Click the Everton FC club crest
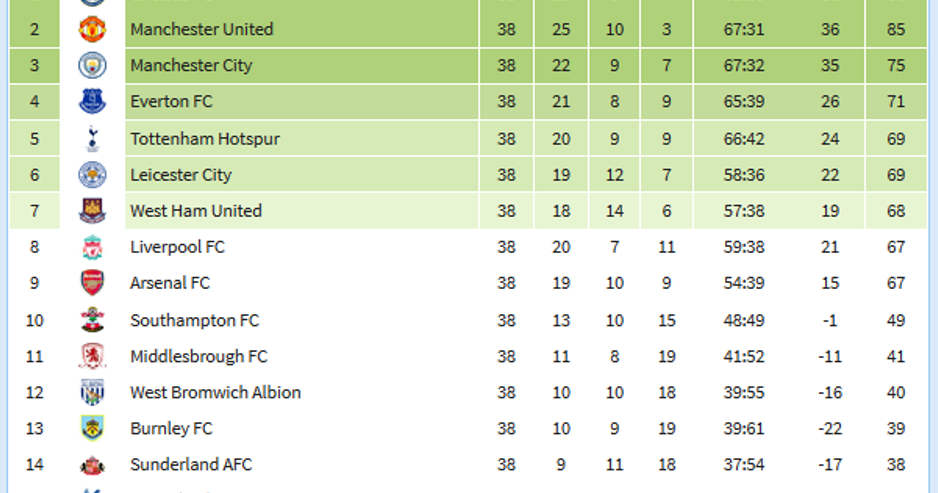 tap(92, 101)
